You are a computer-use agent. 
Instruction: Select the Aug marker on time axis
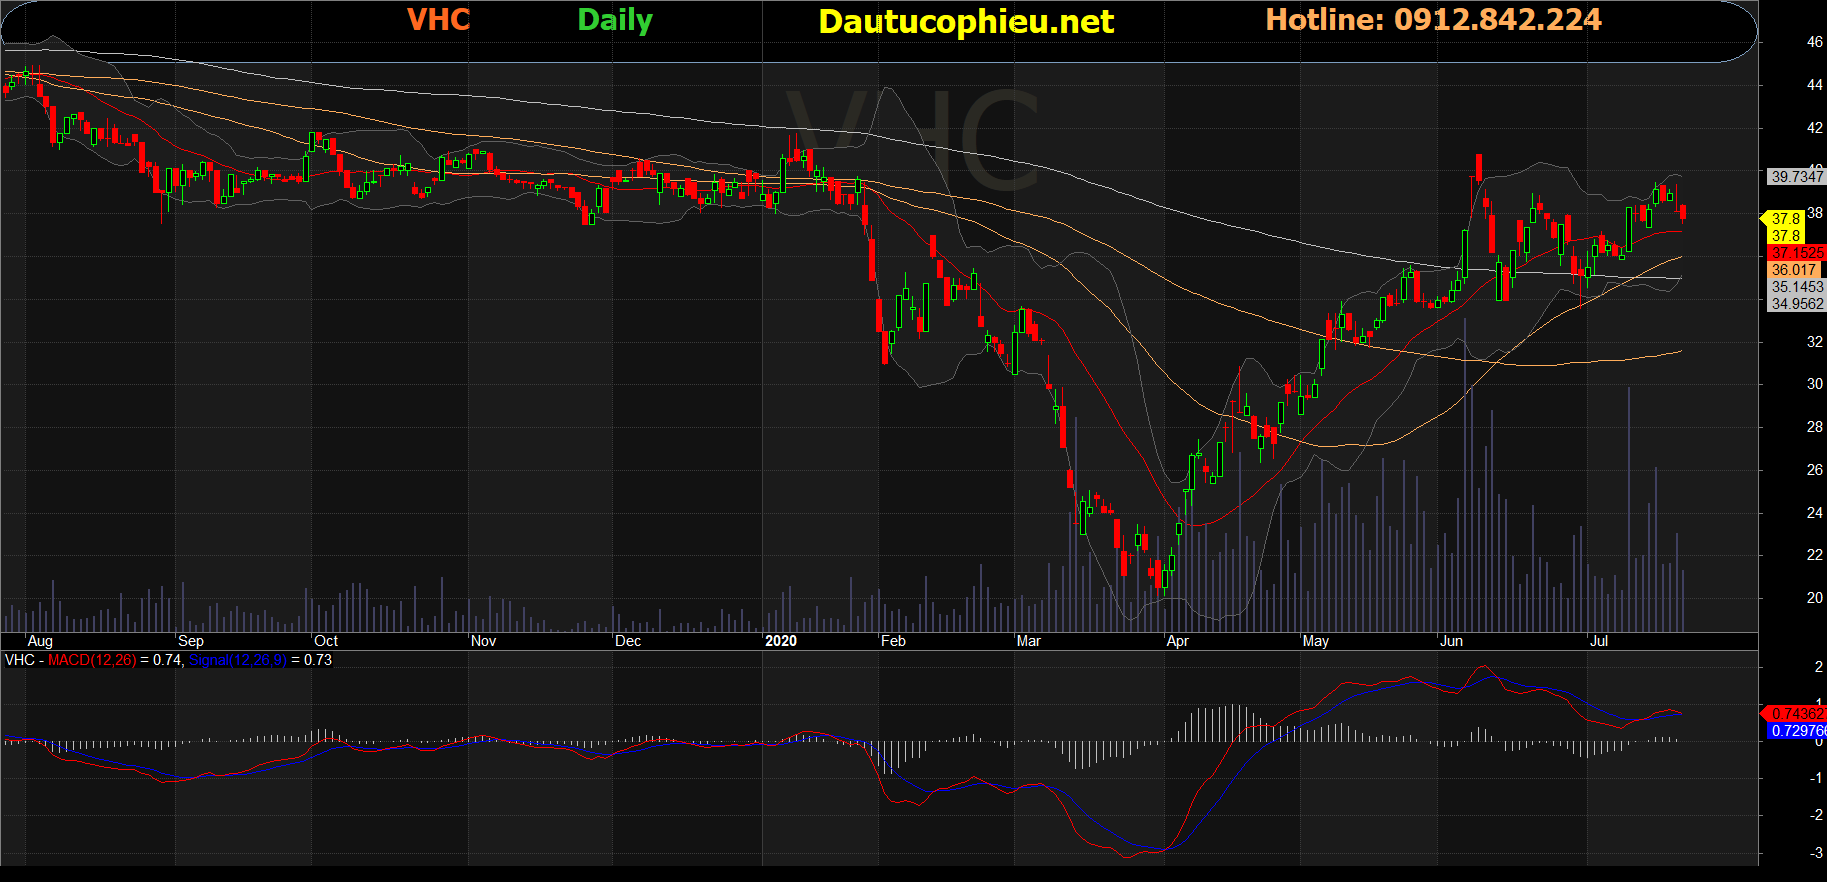coord(40,641)
